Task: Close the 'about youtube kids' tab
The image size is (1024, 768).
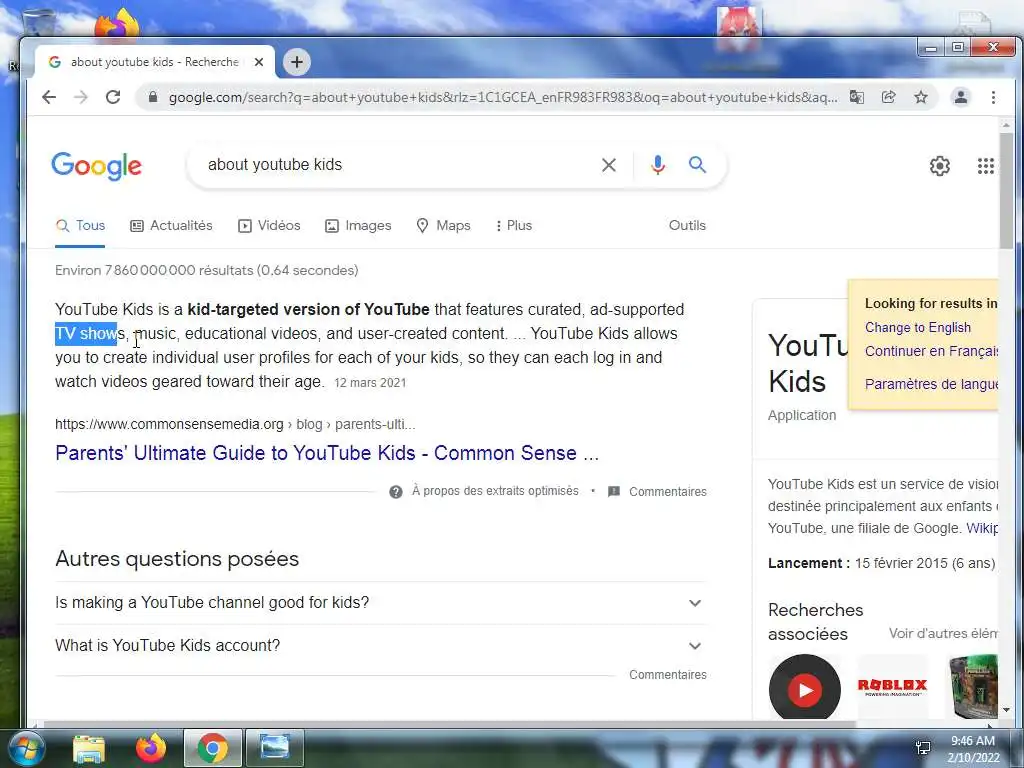Action: (x=259, y=62)
